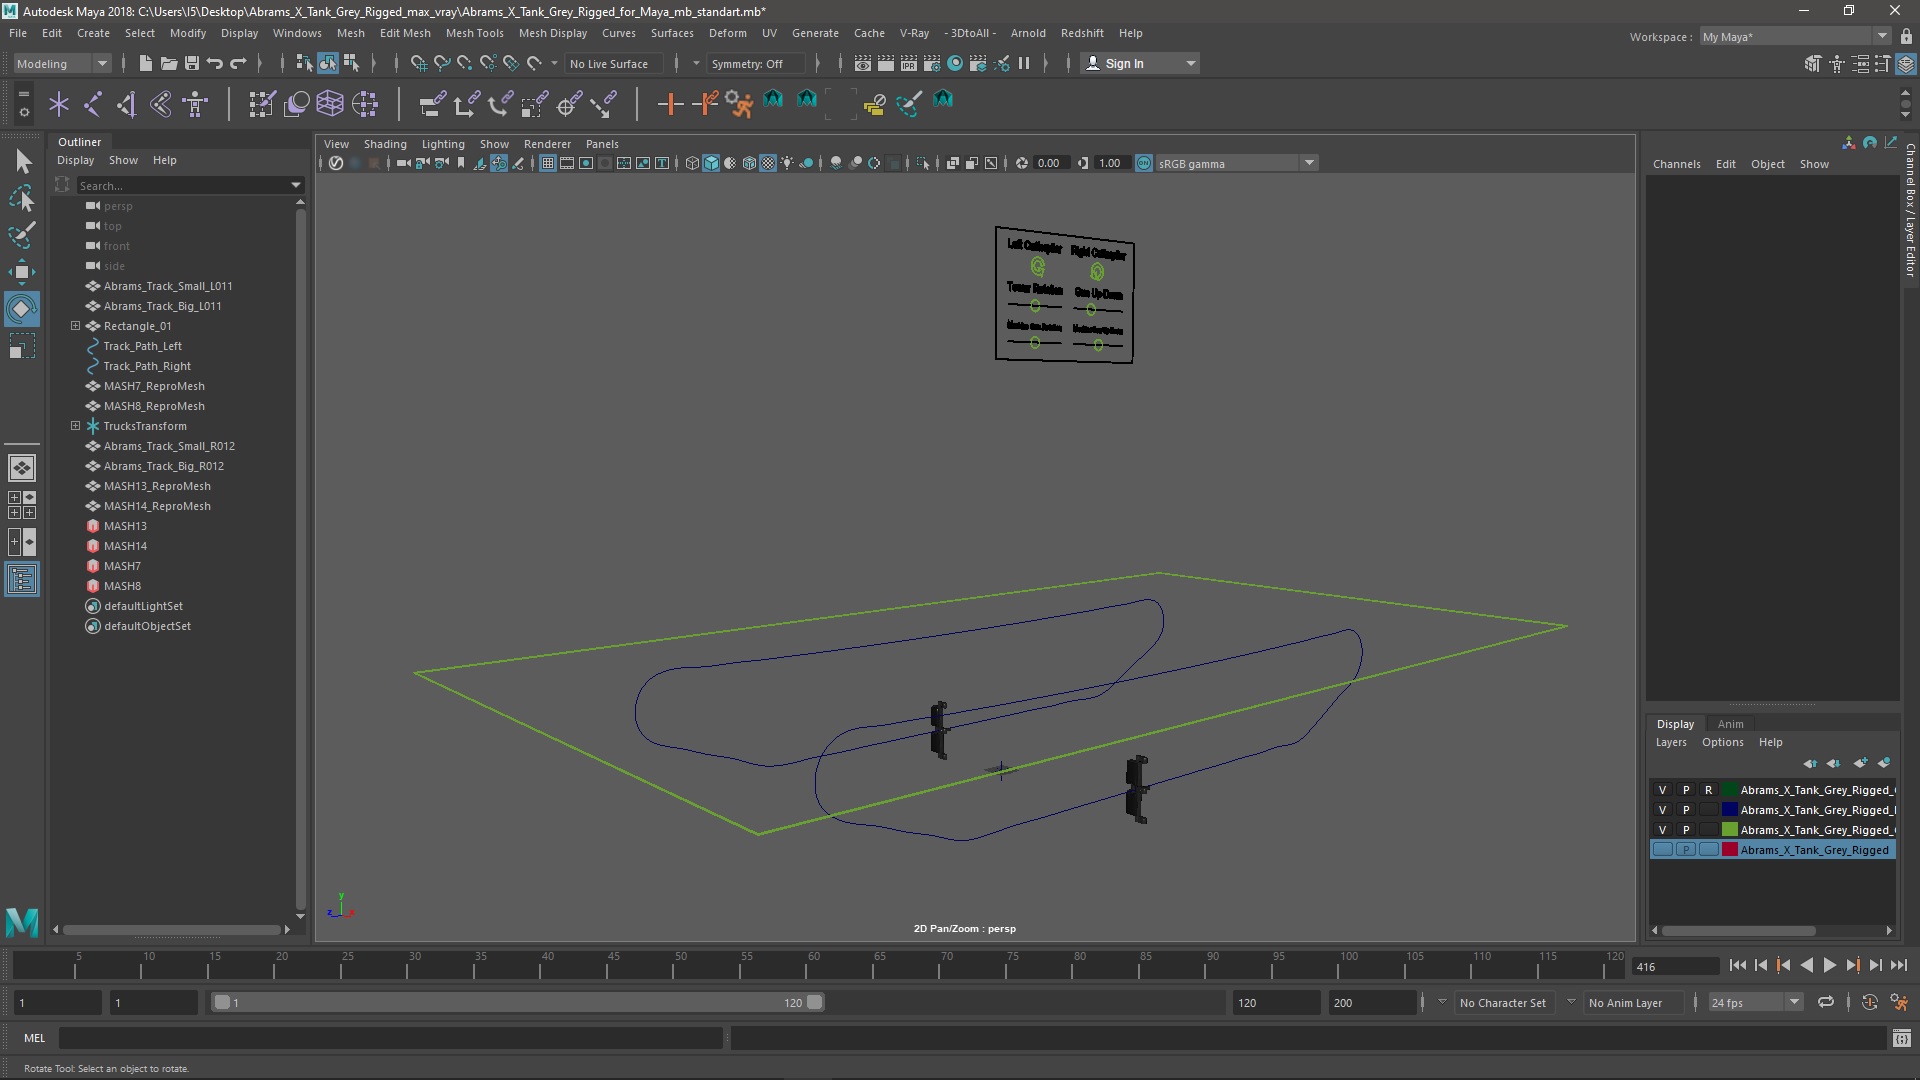The image size is (1920, 1080).
Task: Go to start of playback range
Action: click(1737, 966)
